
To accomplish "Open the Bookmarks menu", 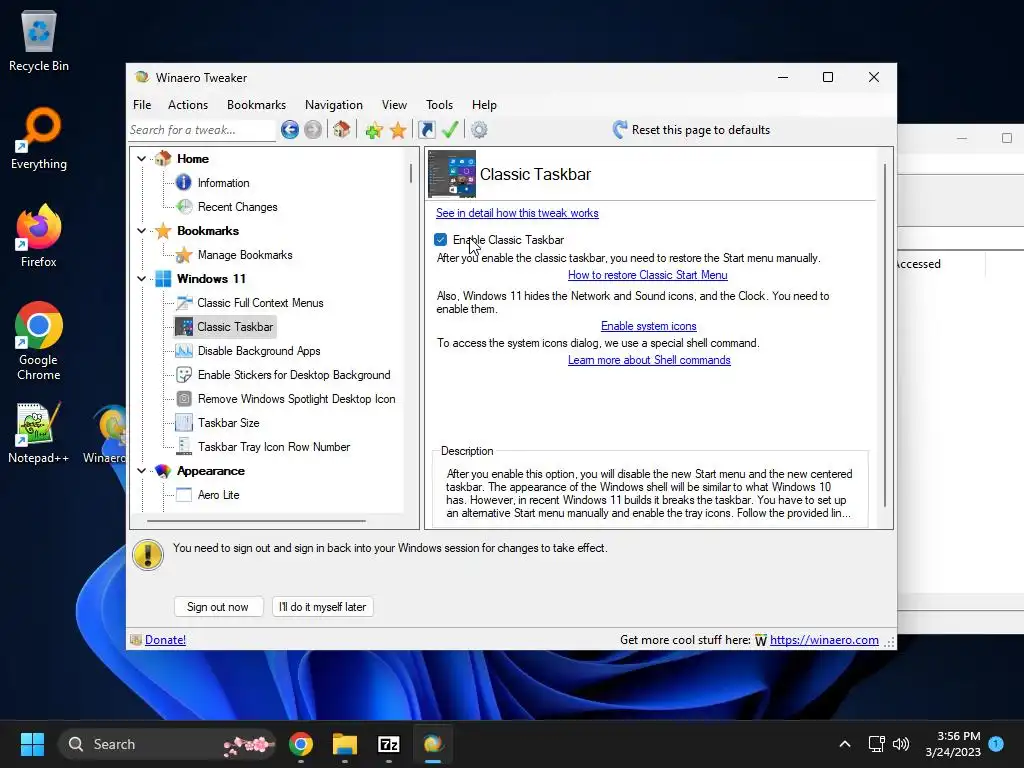I will pyautogui.click(x=256, y=105).
